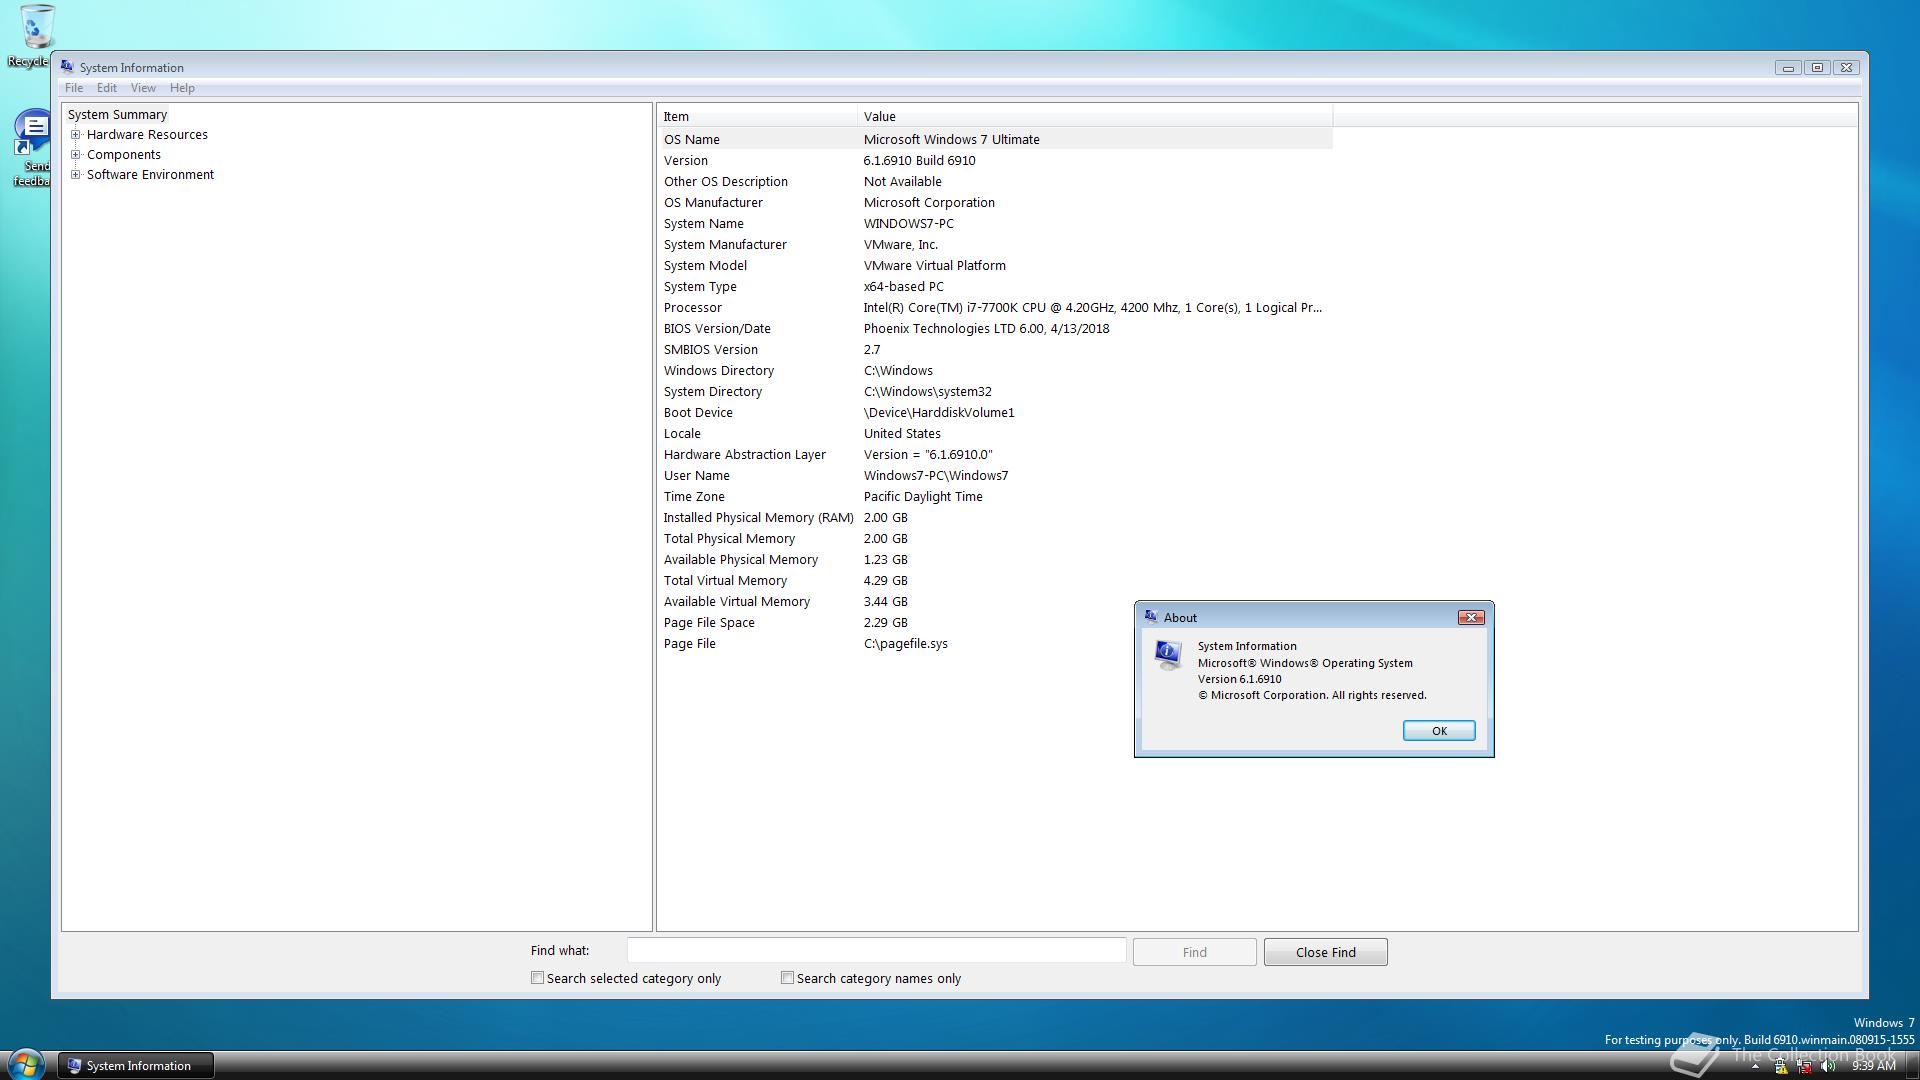Show hidden tray icons arrow
Image resolution: width=1920 pixels, height=1080 pixels.
tap(1755, 1067)
